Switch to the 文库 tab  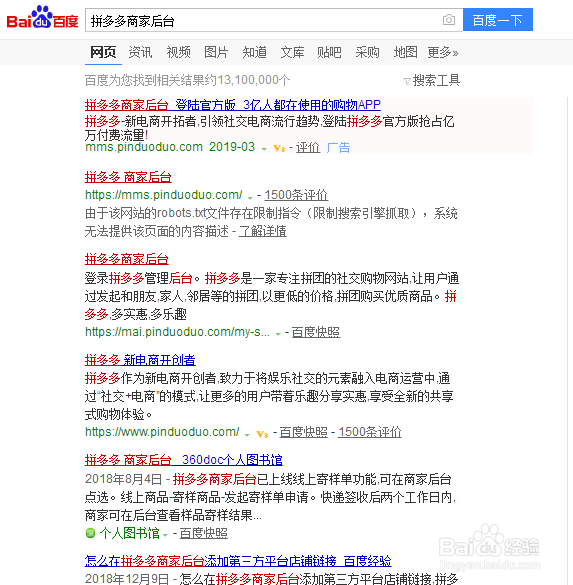(x=292, y=52)
